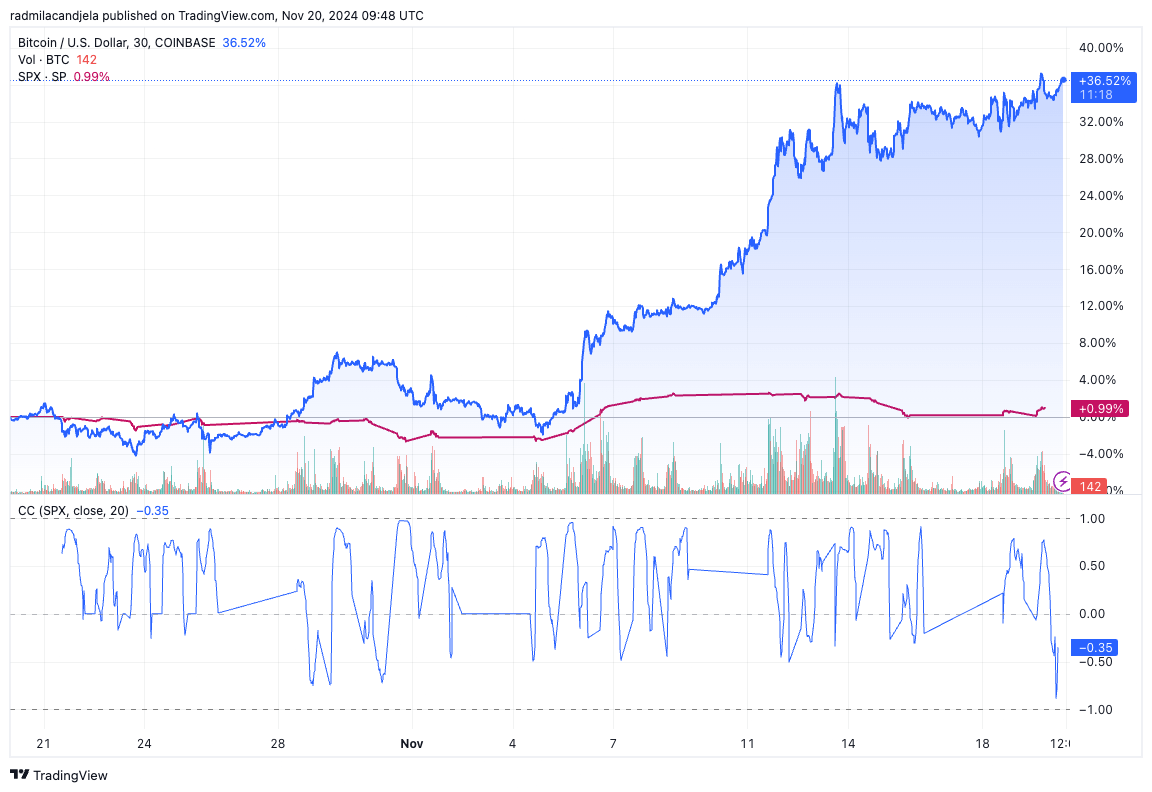Click the 0.99% value next to SPX · SP
This screenshot has height=792, width=1152.
pyautogui.click(x=91, y=76)
